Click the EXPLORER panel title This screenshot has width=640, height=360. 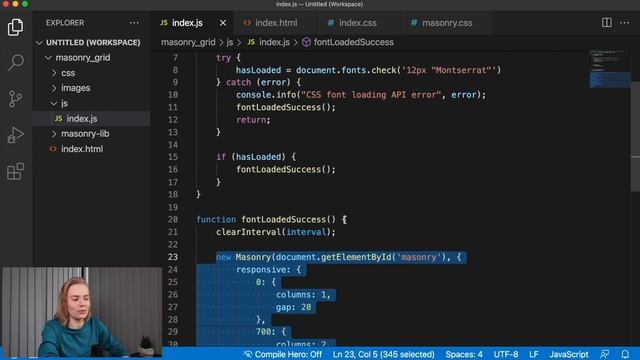(65, 23)
